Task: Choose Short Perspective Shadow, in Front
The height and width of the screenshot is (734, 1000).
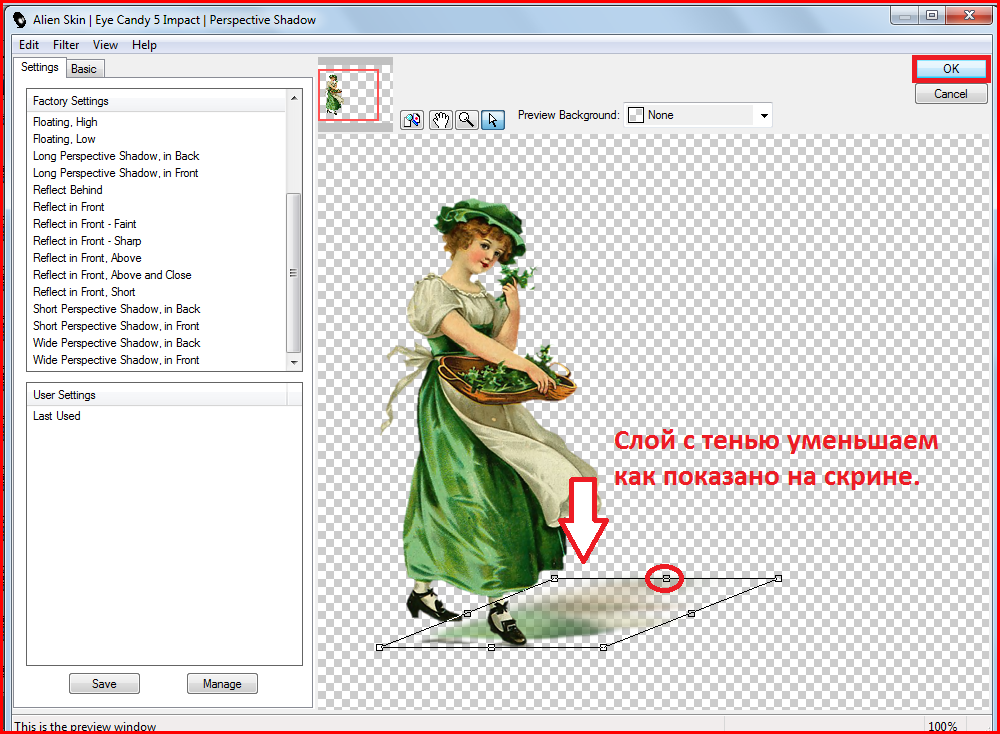Action: tap(116, 326)
